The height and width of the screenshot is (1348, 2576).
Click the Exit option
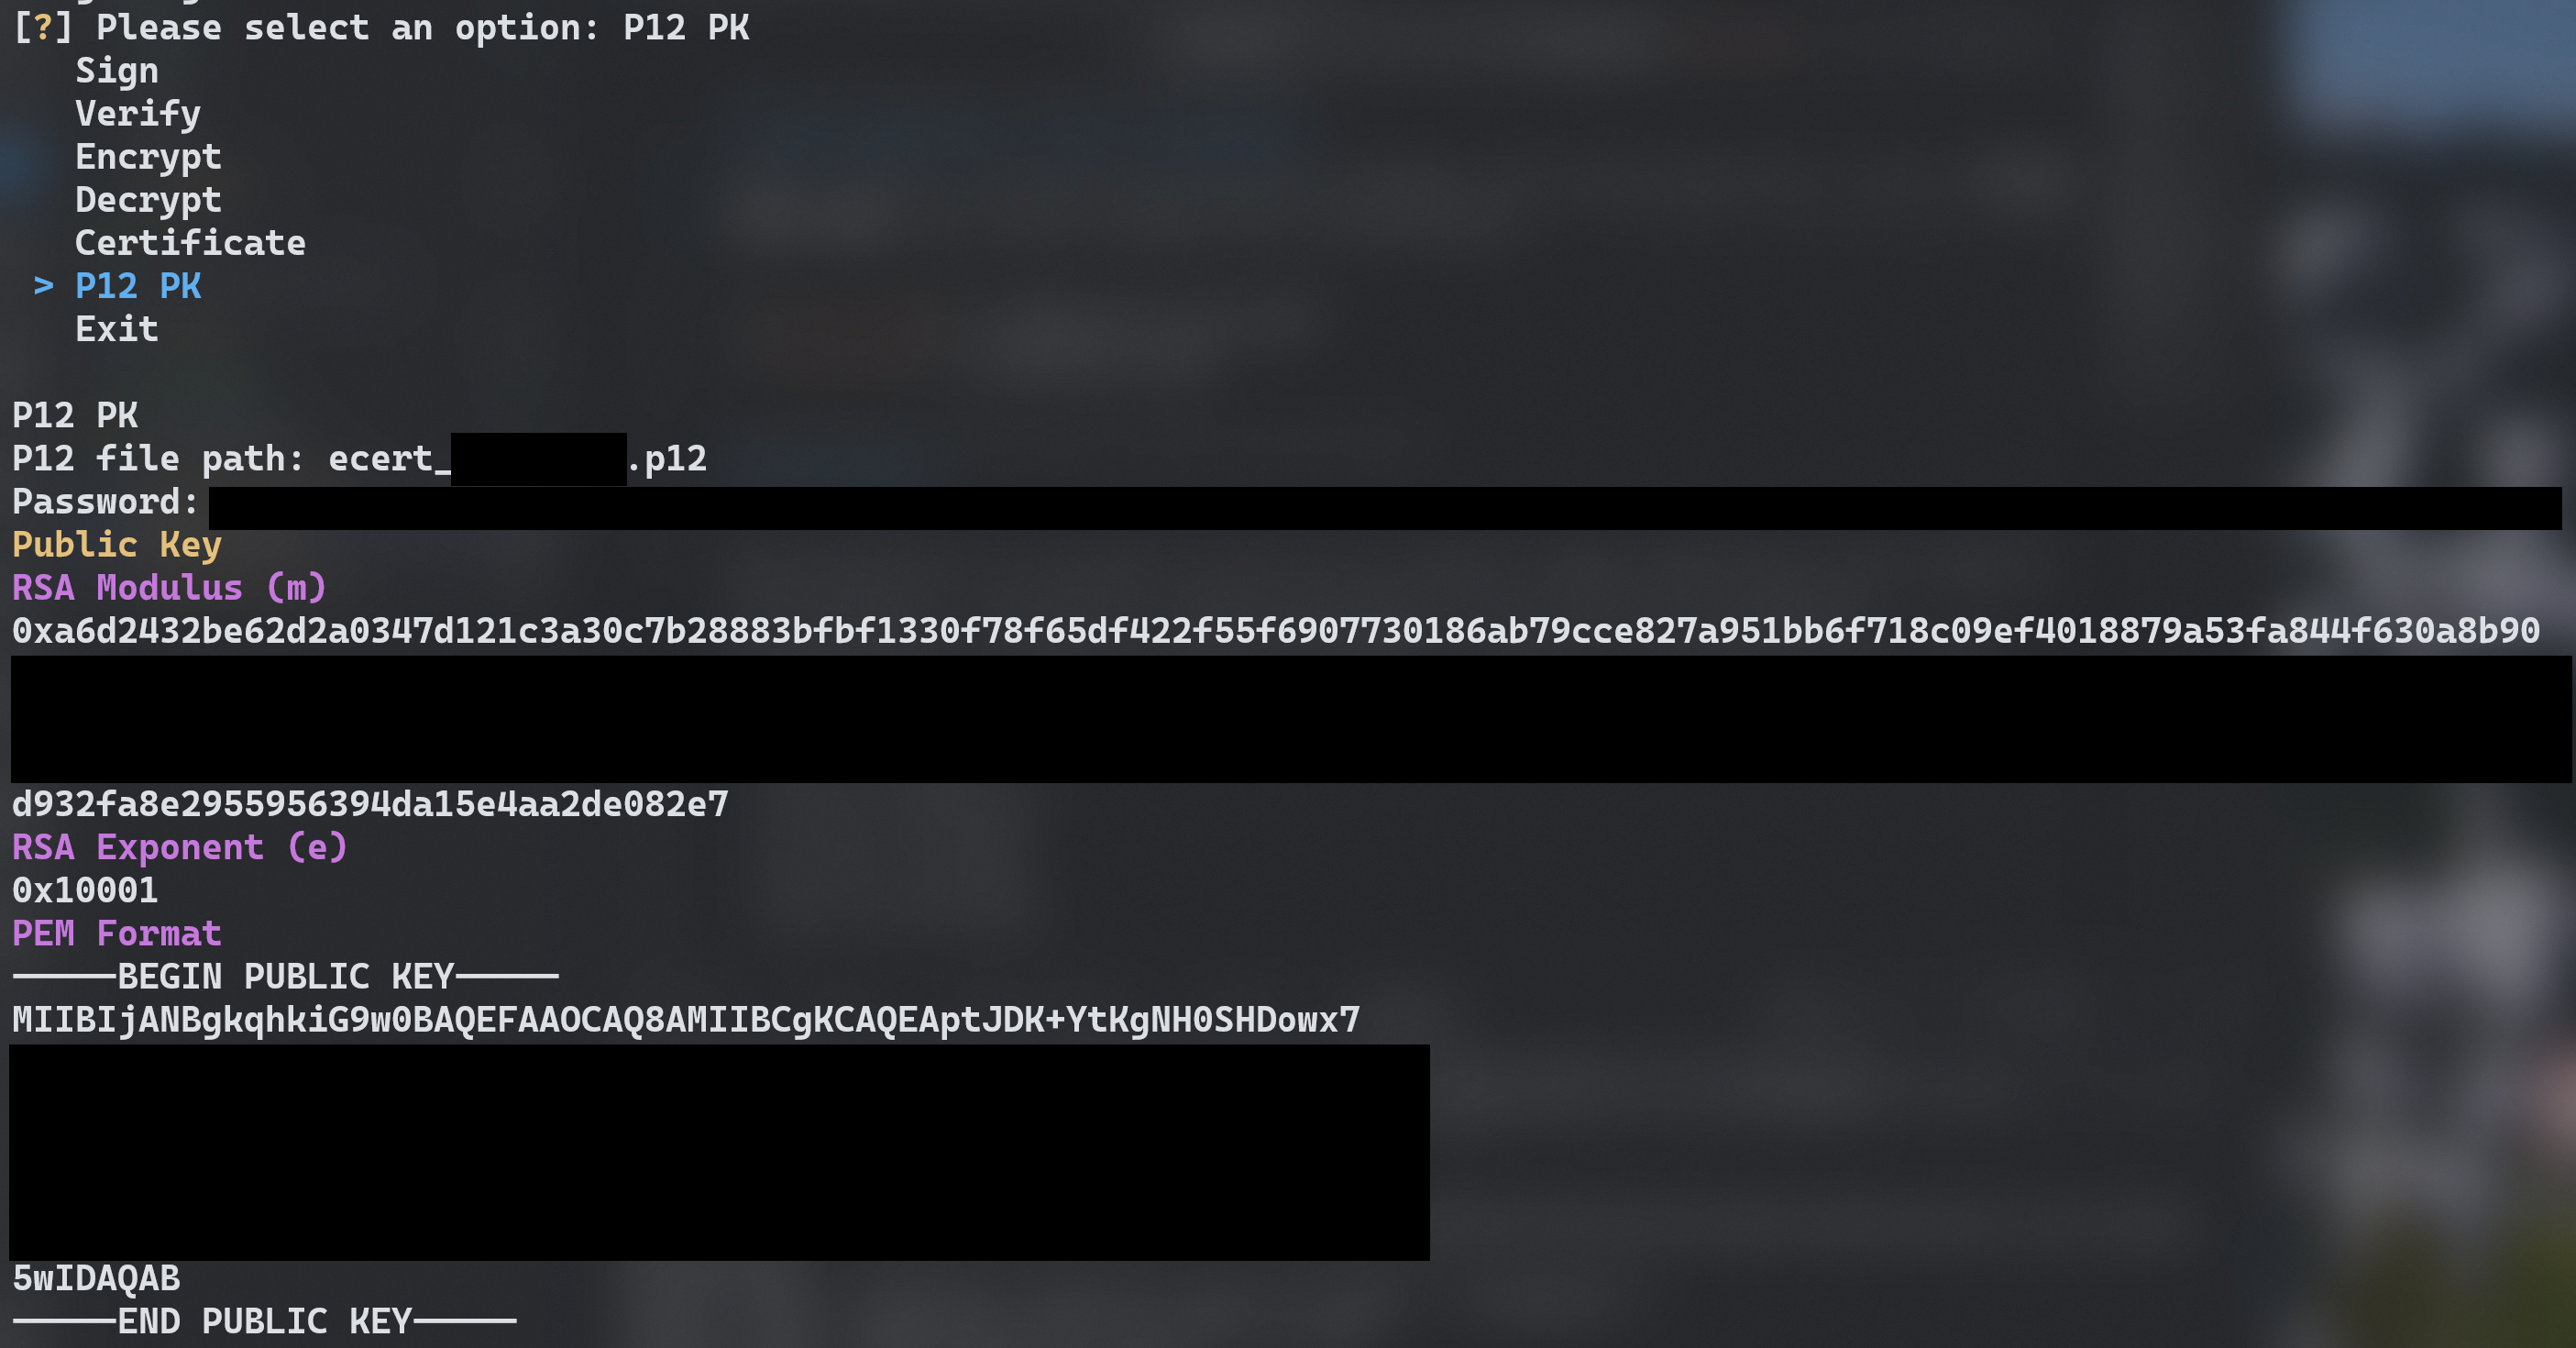[115, 327]
